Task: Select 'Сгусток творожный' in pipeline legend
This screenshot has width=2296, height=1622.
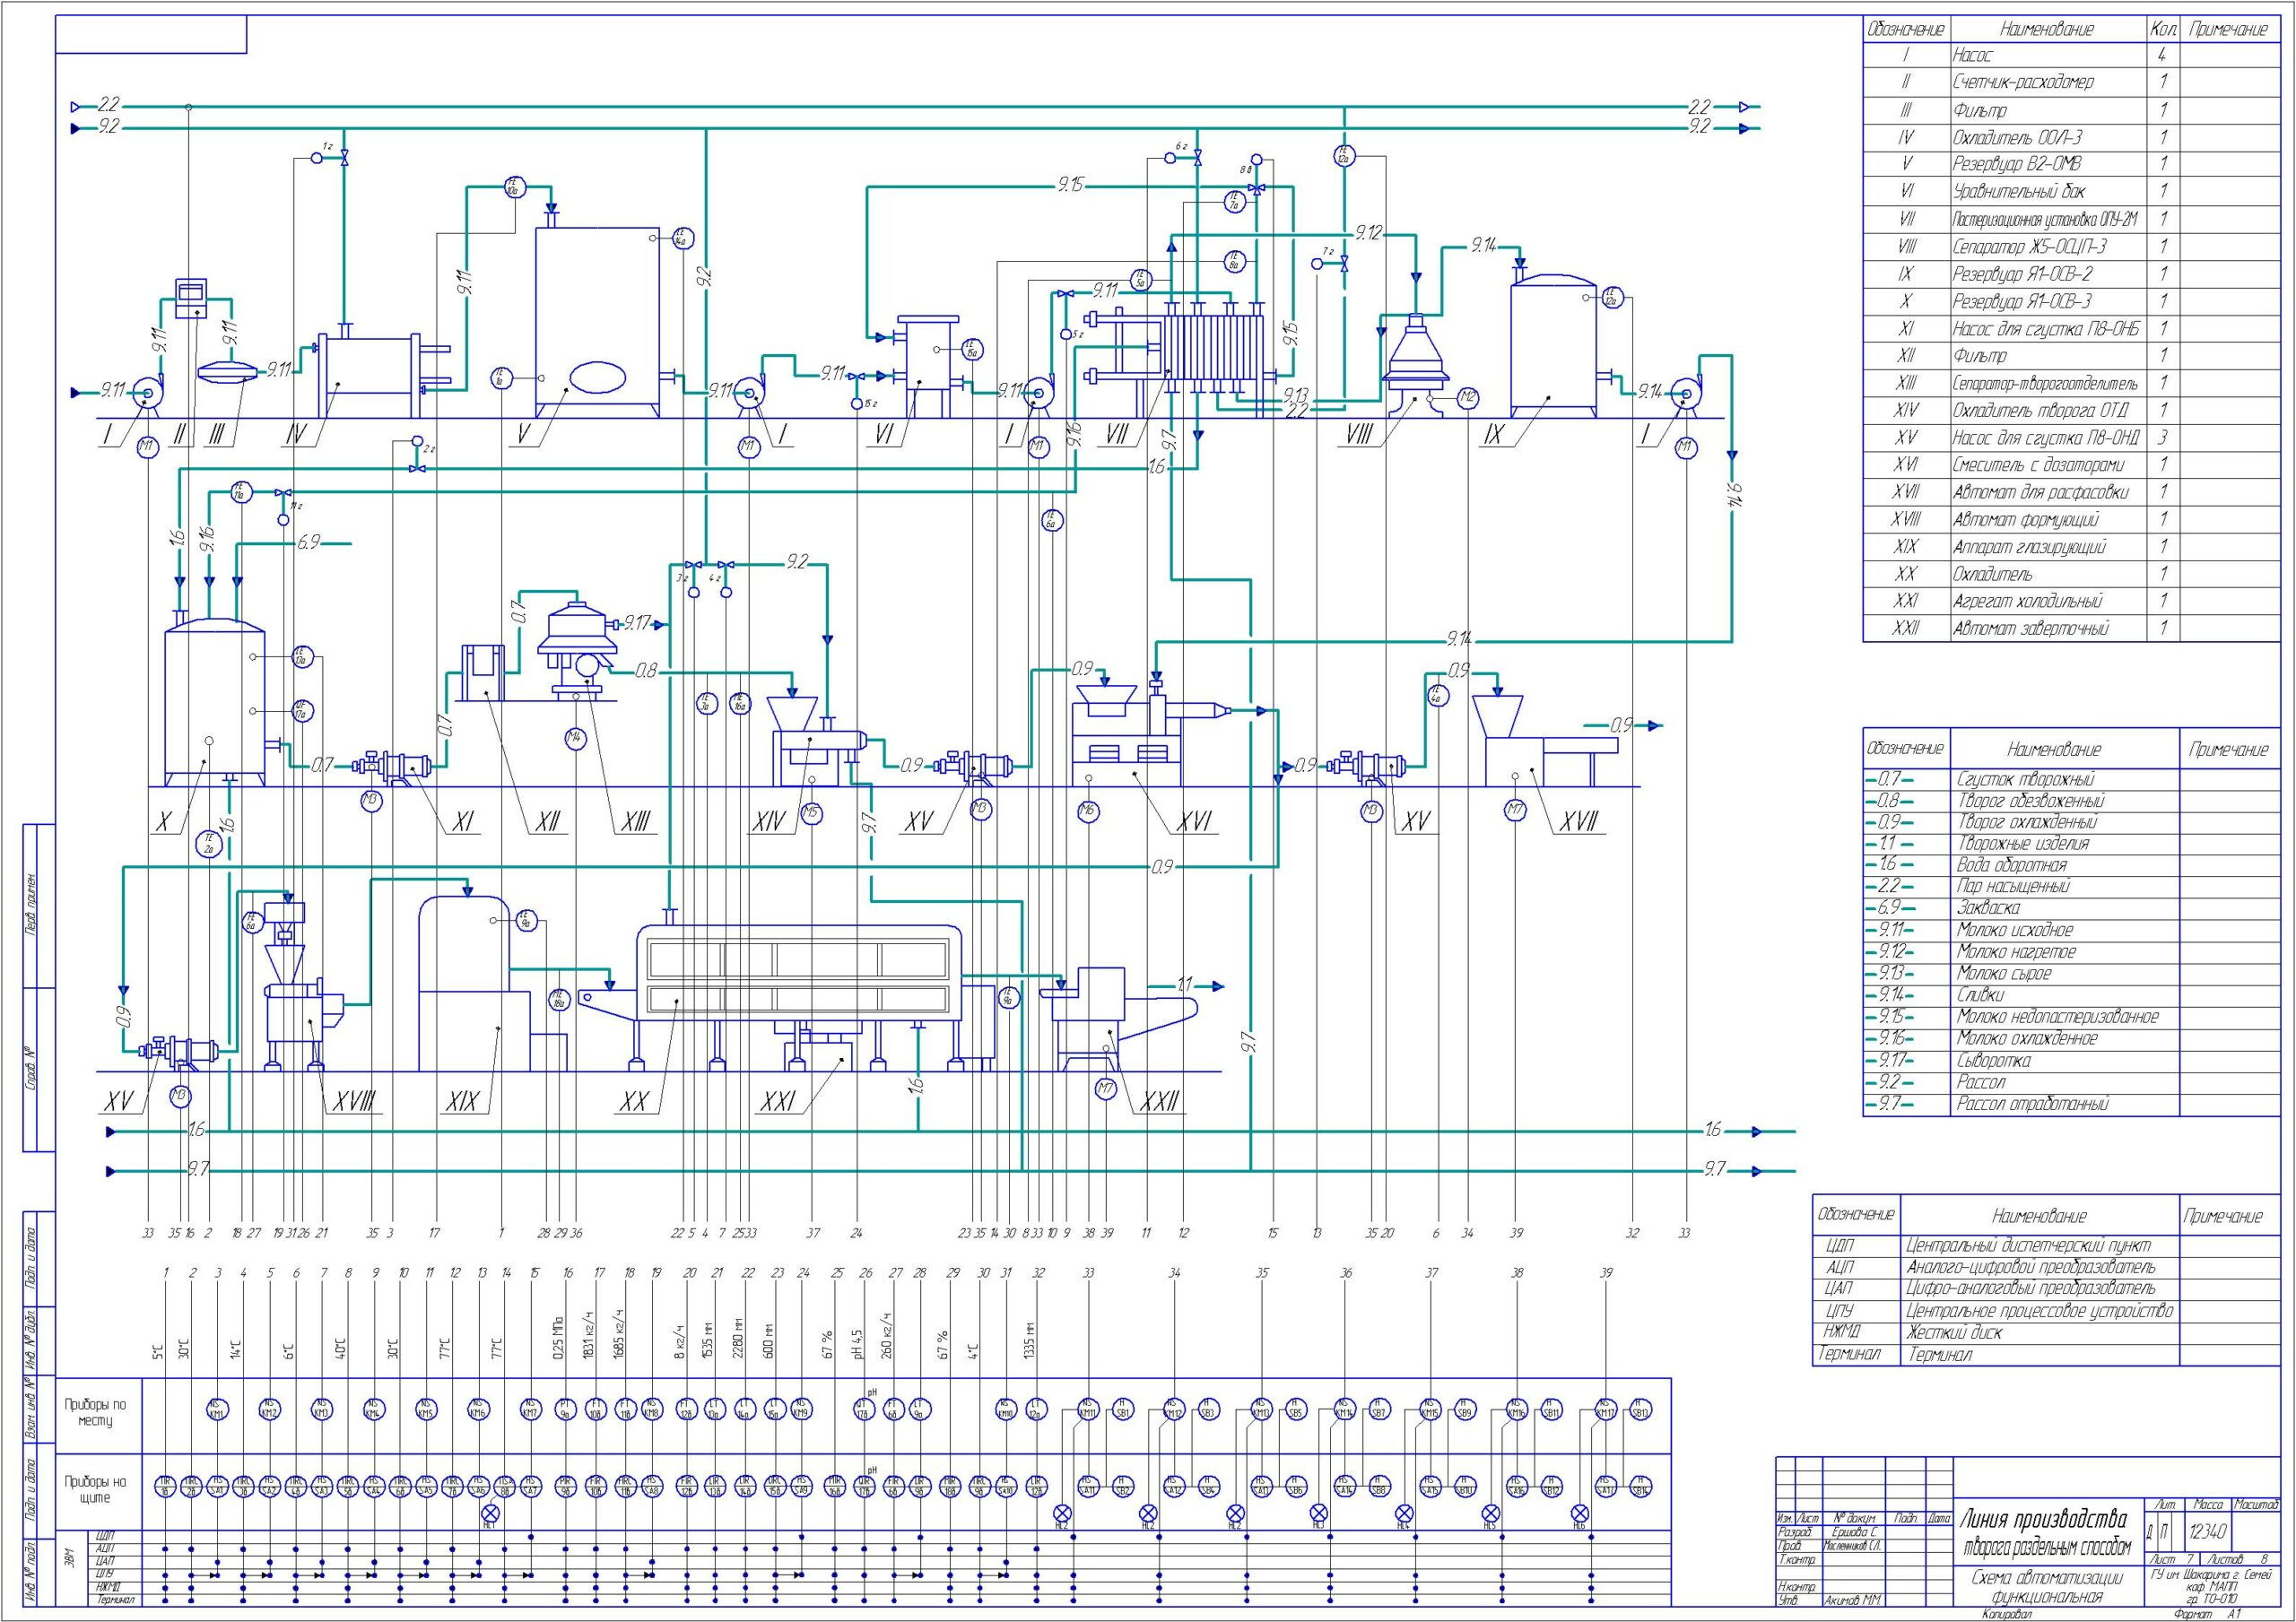Action: pyautogui.click(x=2026, y=779)
